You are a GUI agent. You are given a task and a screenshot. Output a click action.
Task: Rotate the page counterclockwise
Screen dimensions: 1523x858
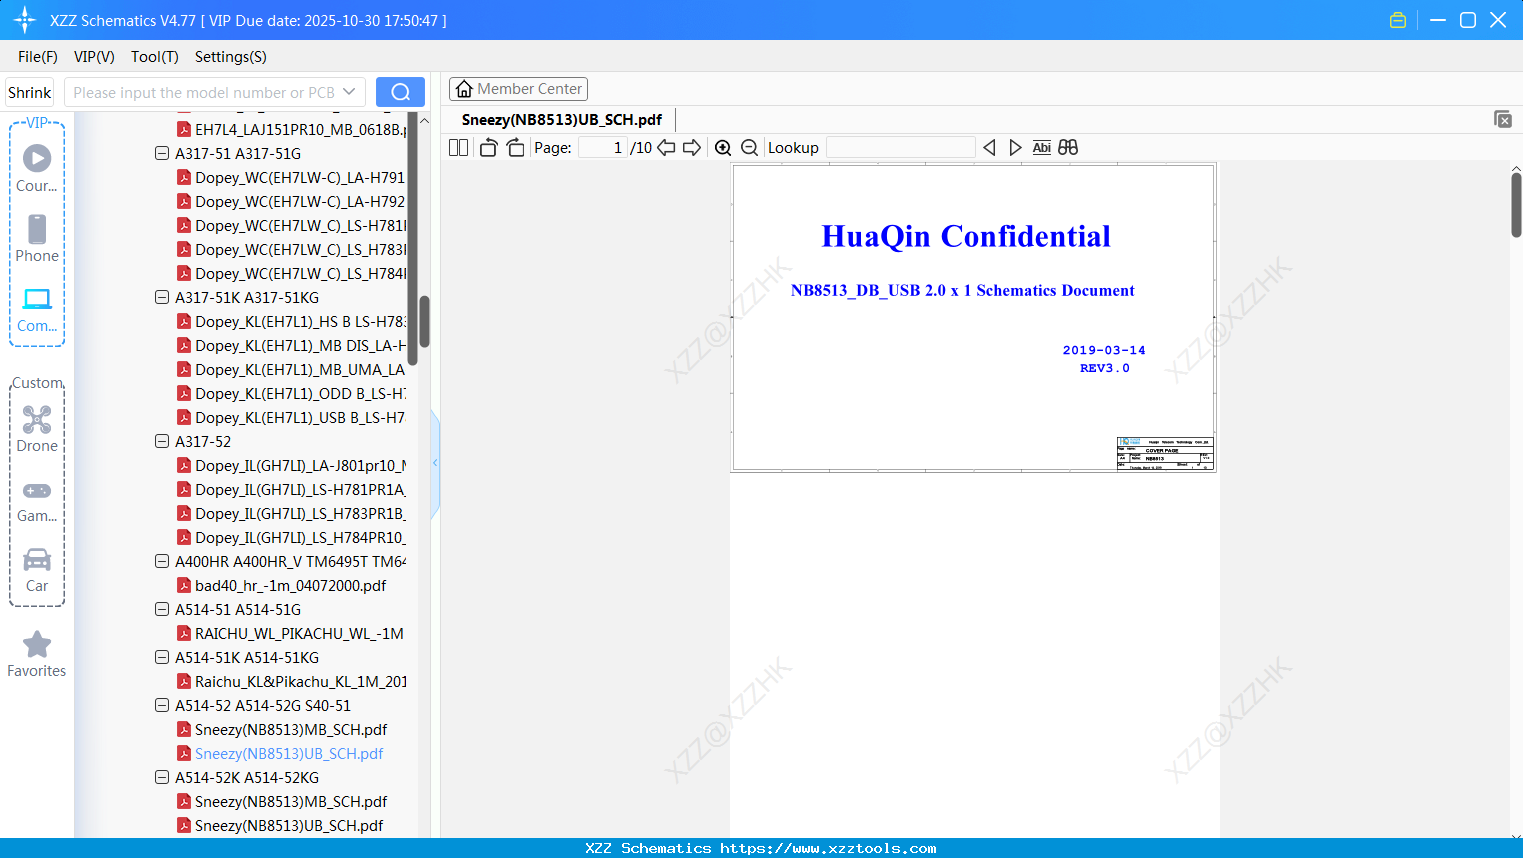[x=488, y=148]
